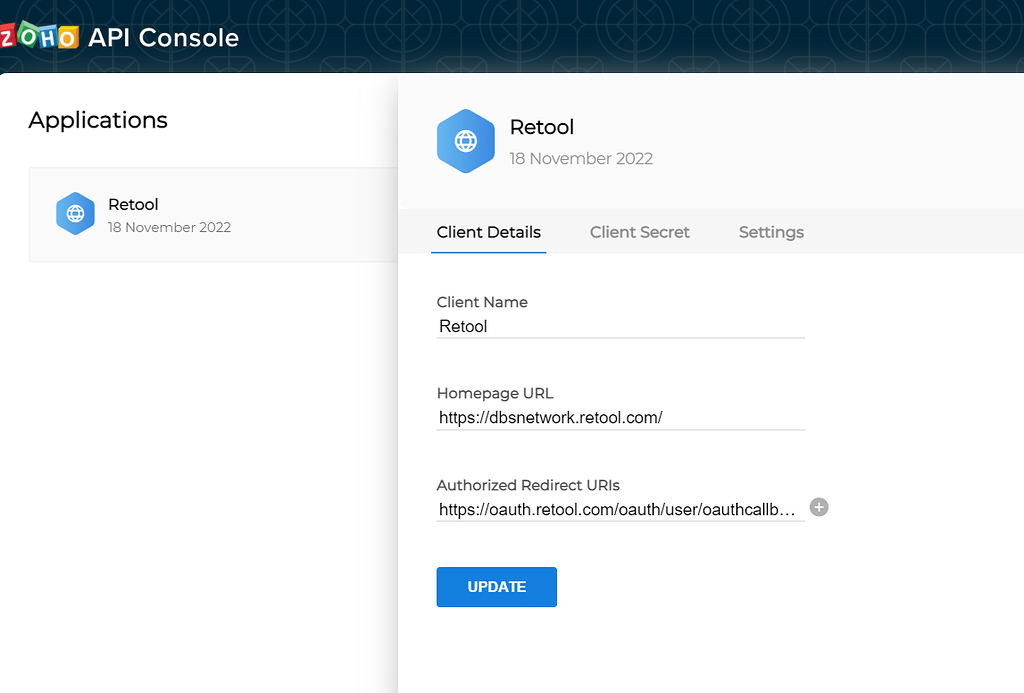Open the Settings tab
1024x693 pixels.
coord(770,232)
